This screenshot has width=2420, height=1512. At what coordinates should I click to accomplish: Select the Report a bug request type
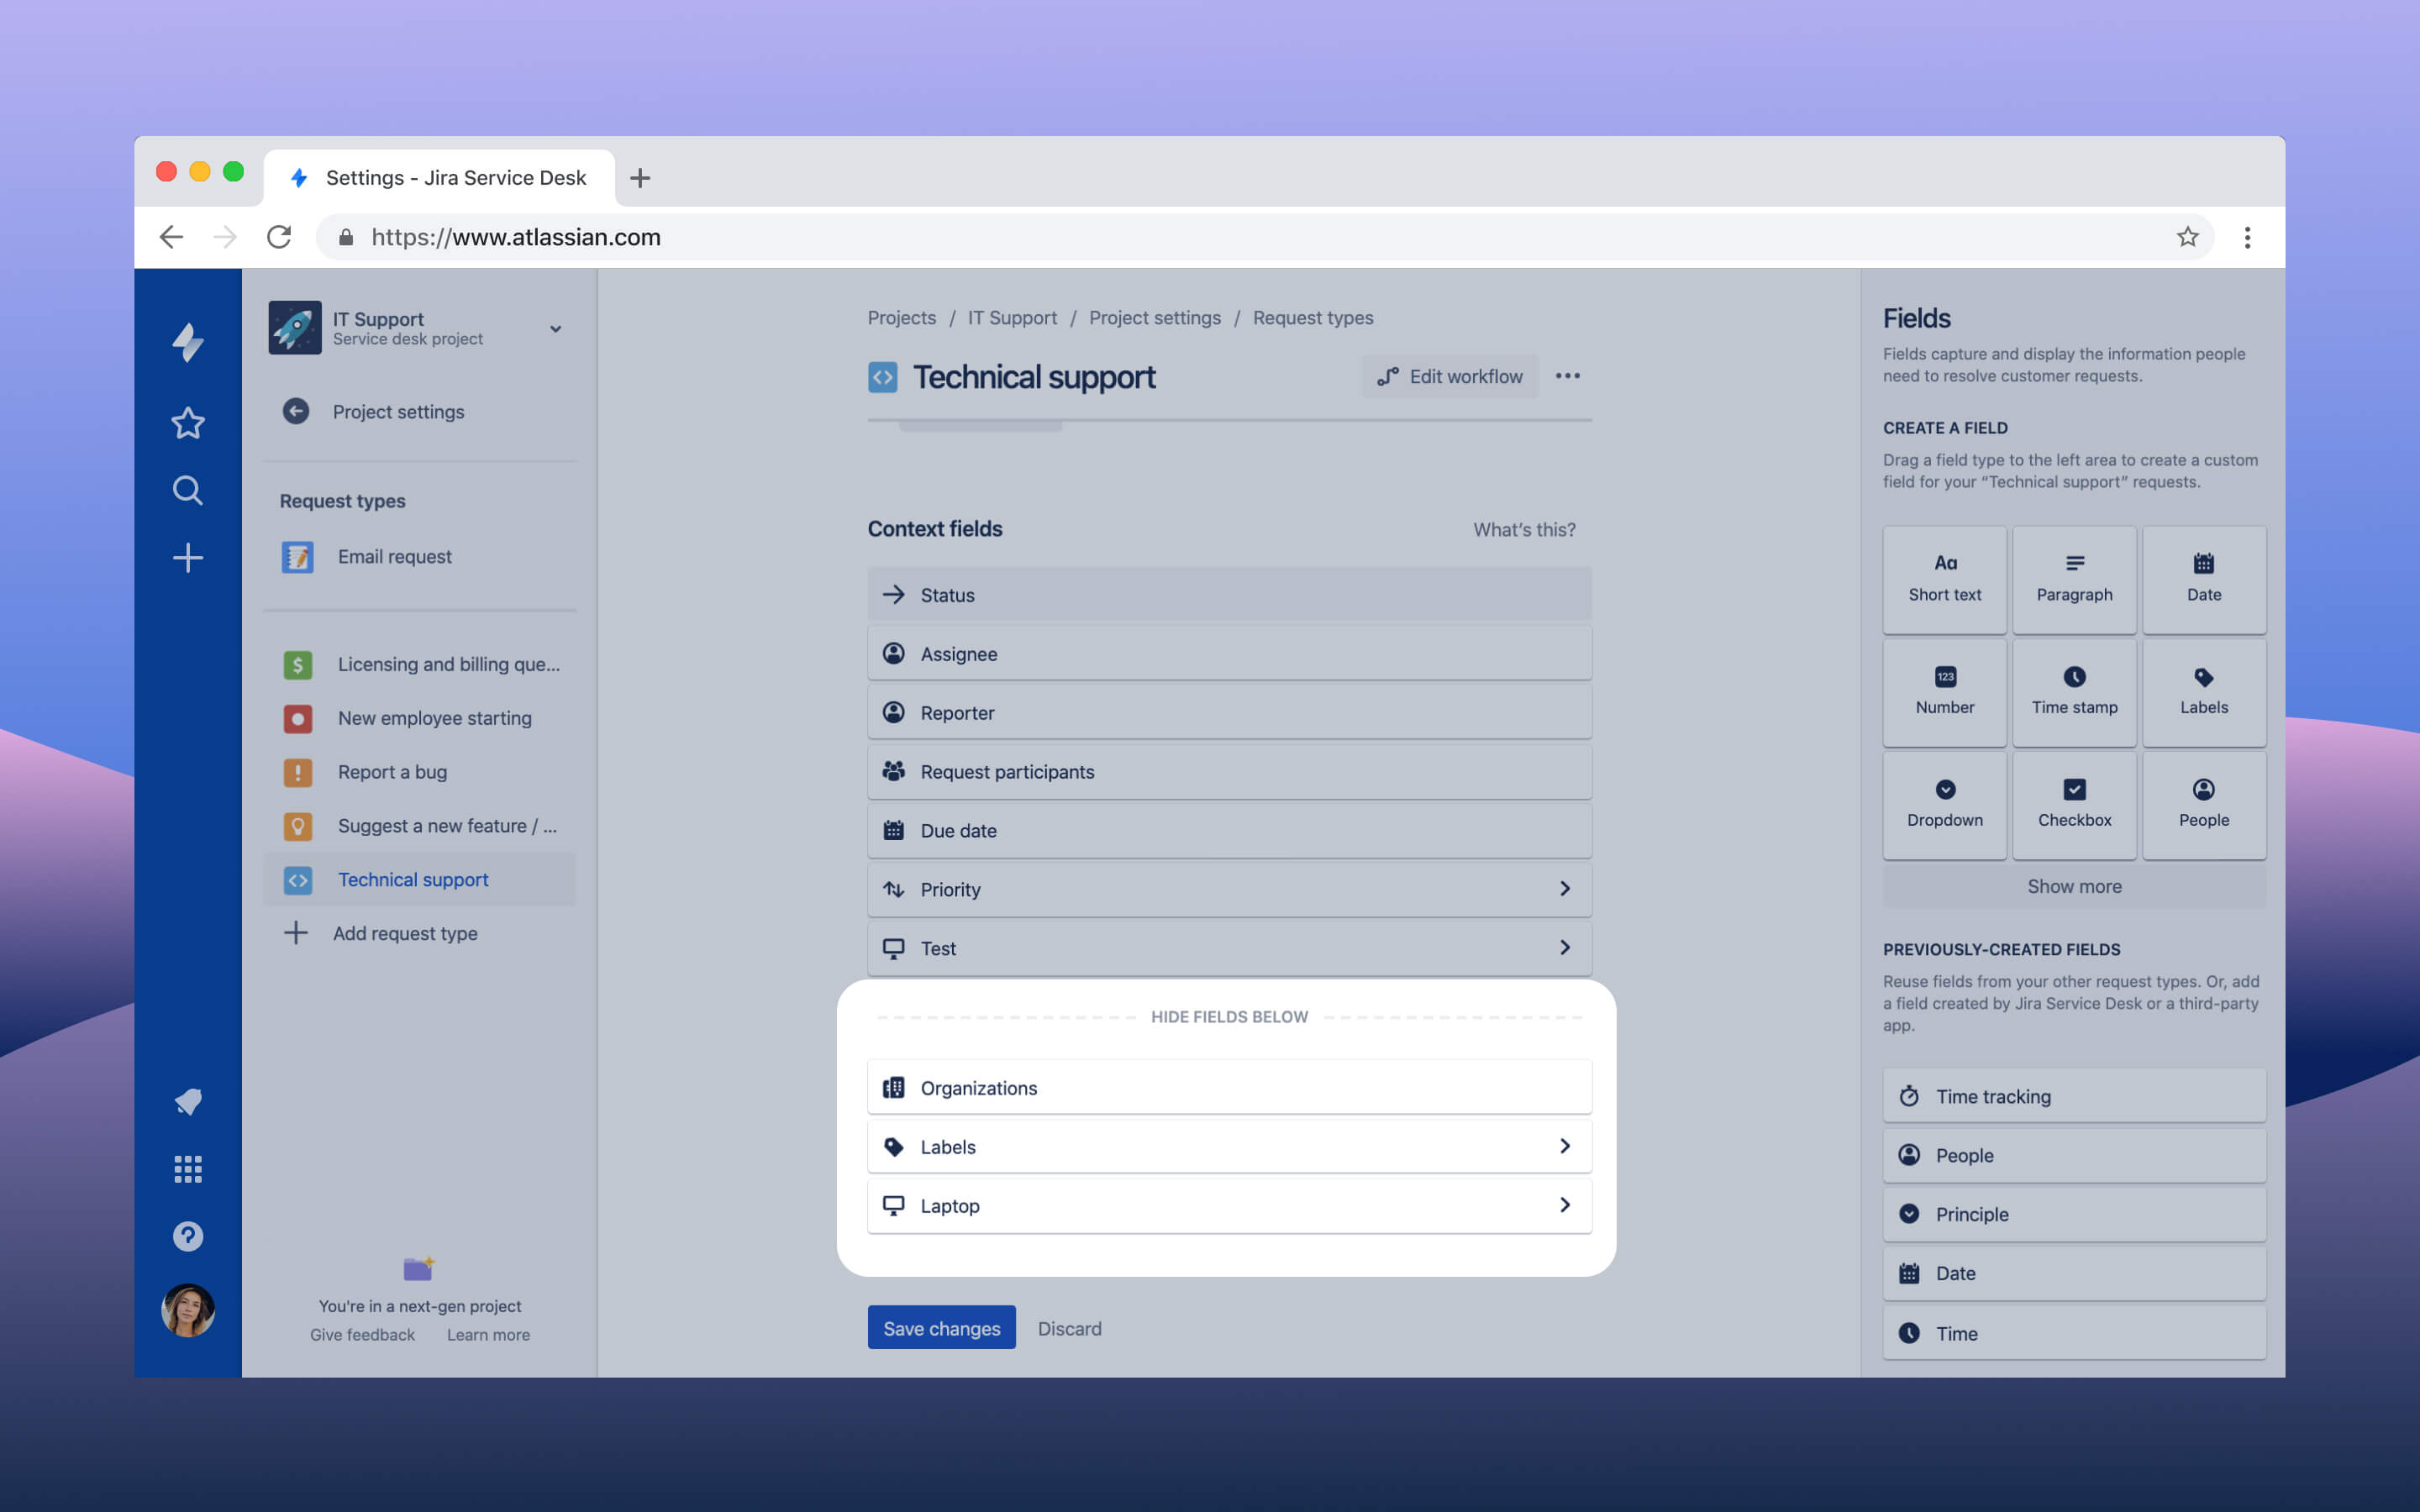tap(420, 772)
